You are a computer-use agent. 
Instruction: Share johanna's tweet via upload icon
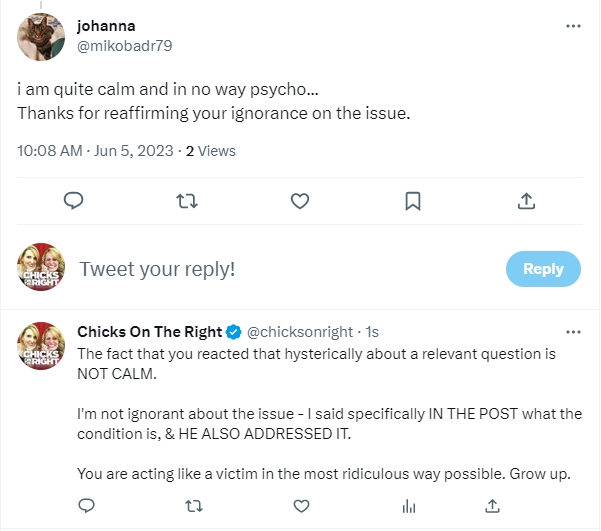(526, 201)
